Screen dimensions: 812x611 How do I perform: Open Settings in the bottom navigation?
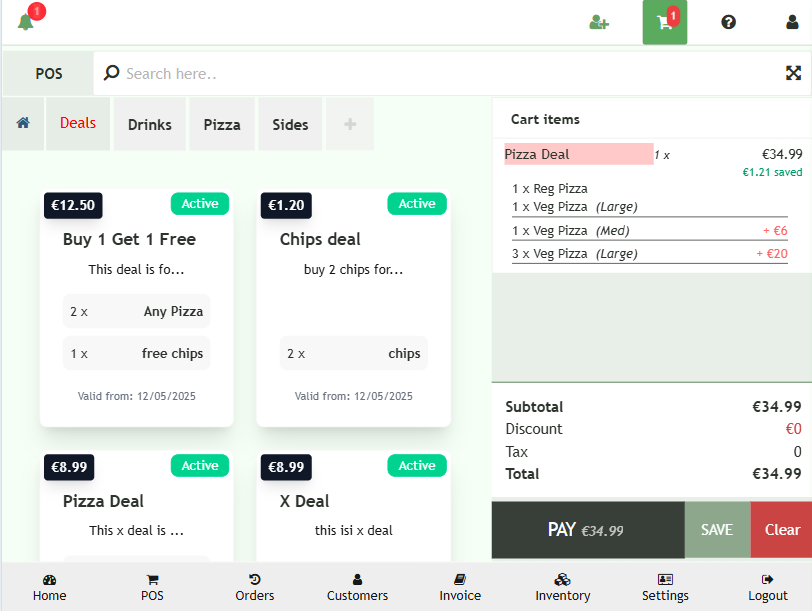click(665, 587)
